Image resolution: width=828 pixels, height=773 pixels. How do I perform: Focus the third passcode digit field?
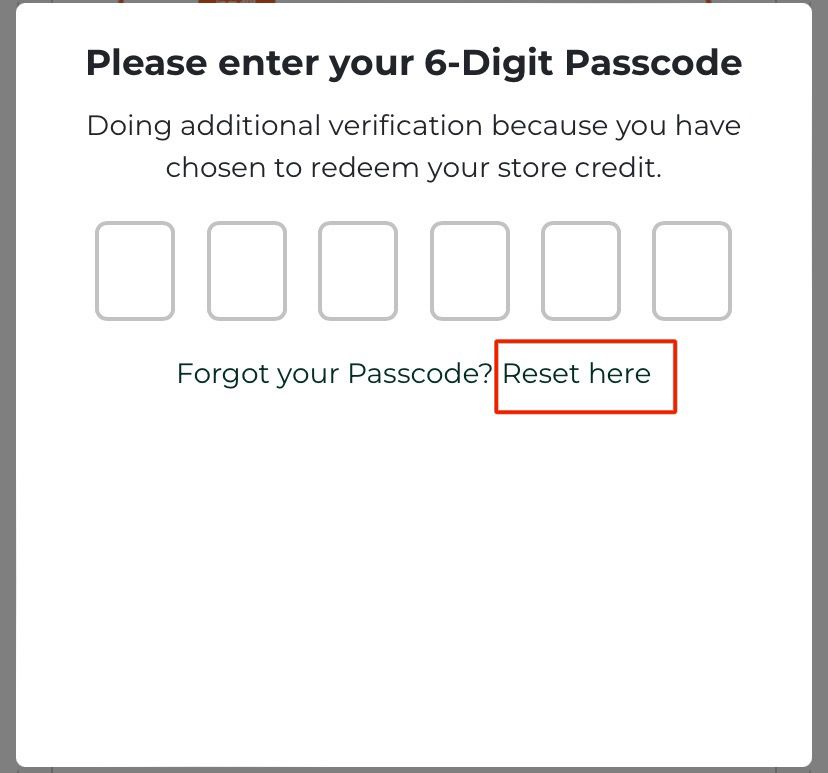coord(358,271)
